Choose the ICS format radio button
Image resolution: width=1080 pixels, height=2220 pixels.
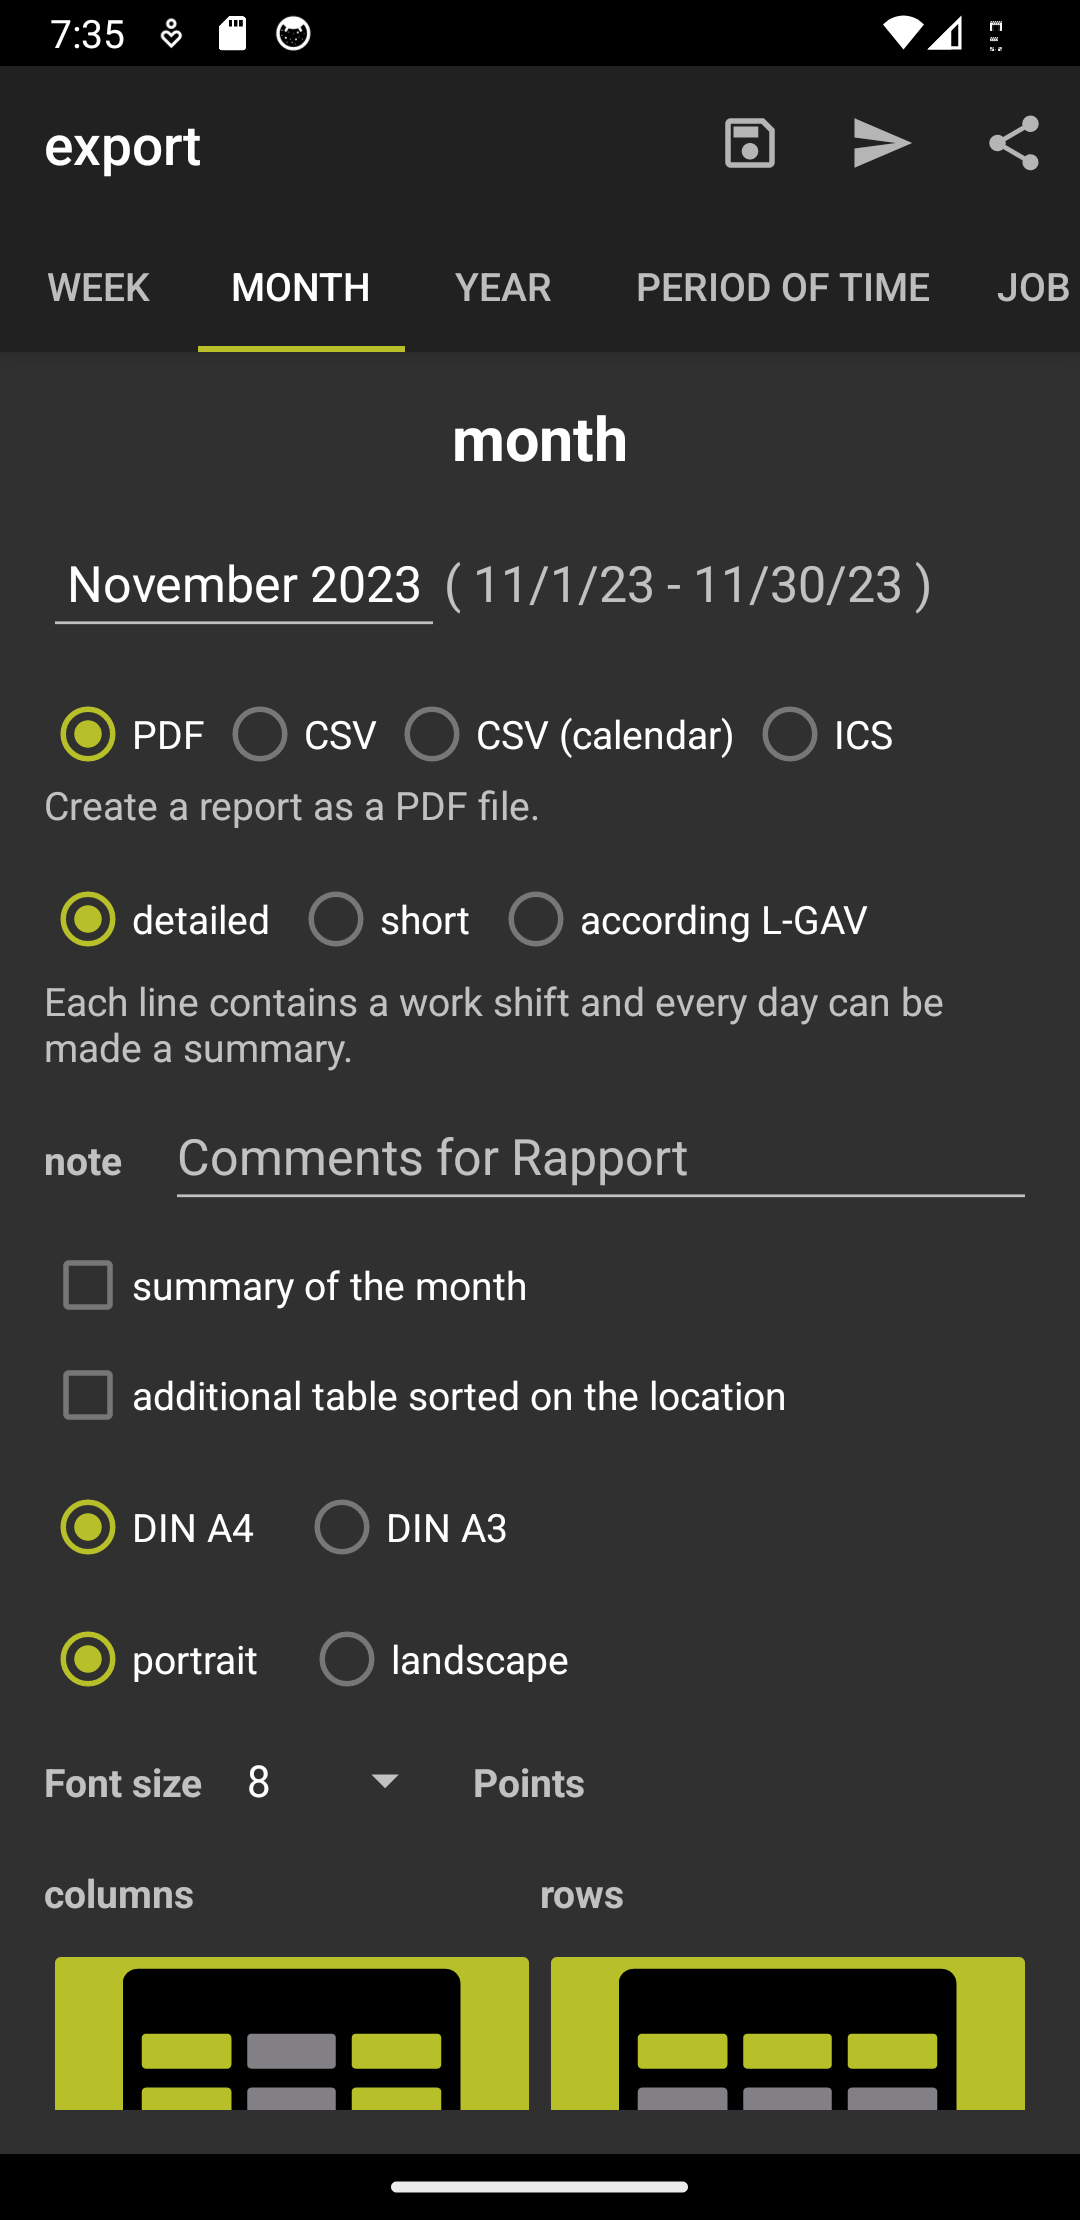[x=790, y=735]
